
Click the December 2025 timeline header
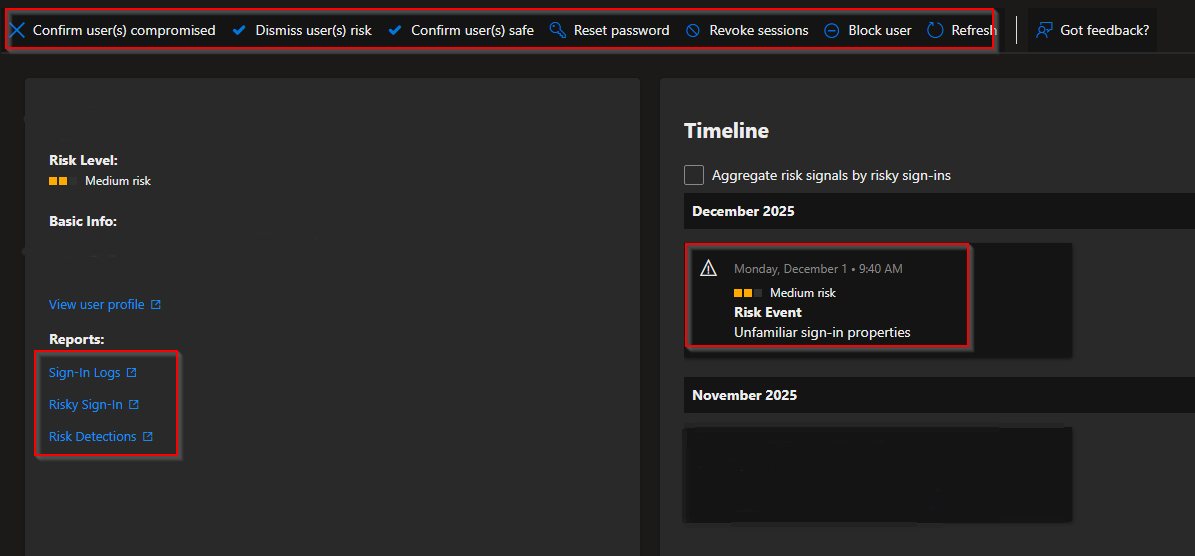(743, 211)
